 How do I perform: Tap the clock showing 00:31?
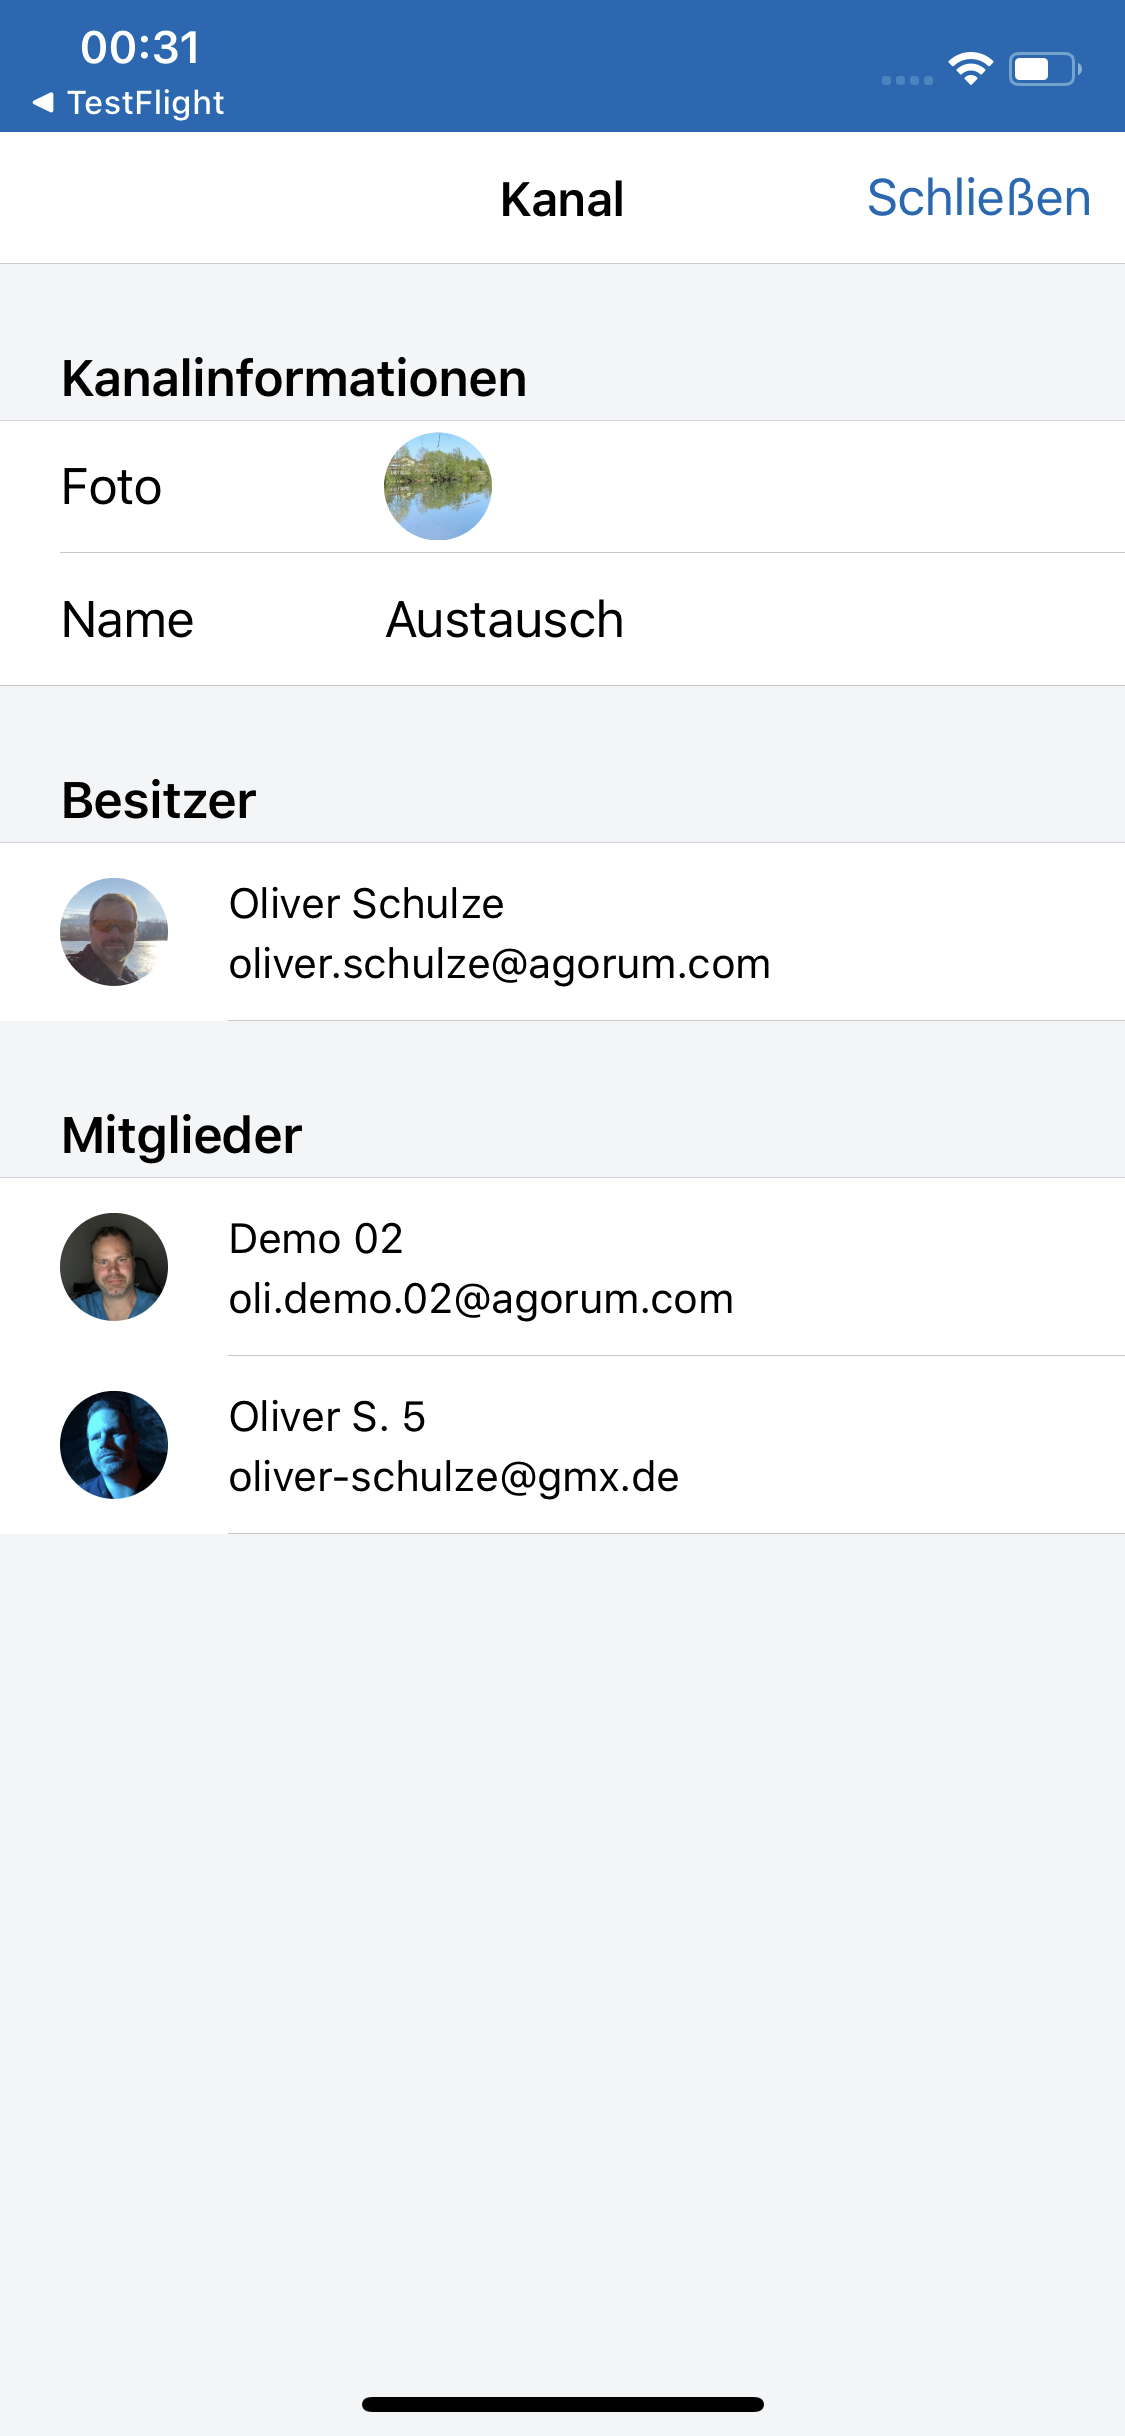click(x=140, y=47)
